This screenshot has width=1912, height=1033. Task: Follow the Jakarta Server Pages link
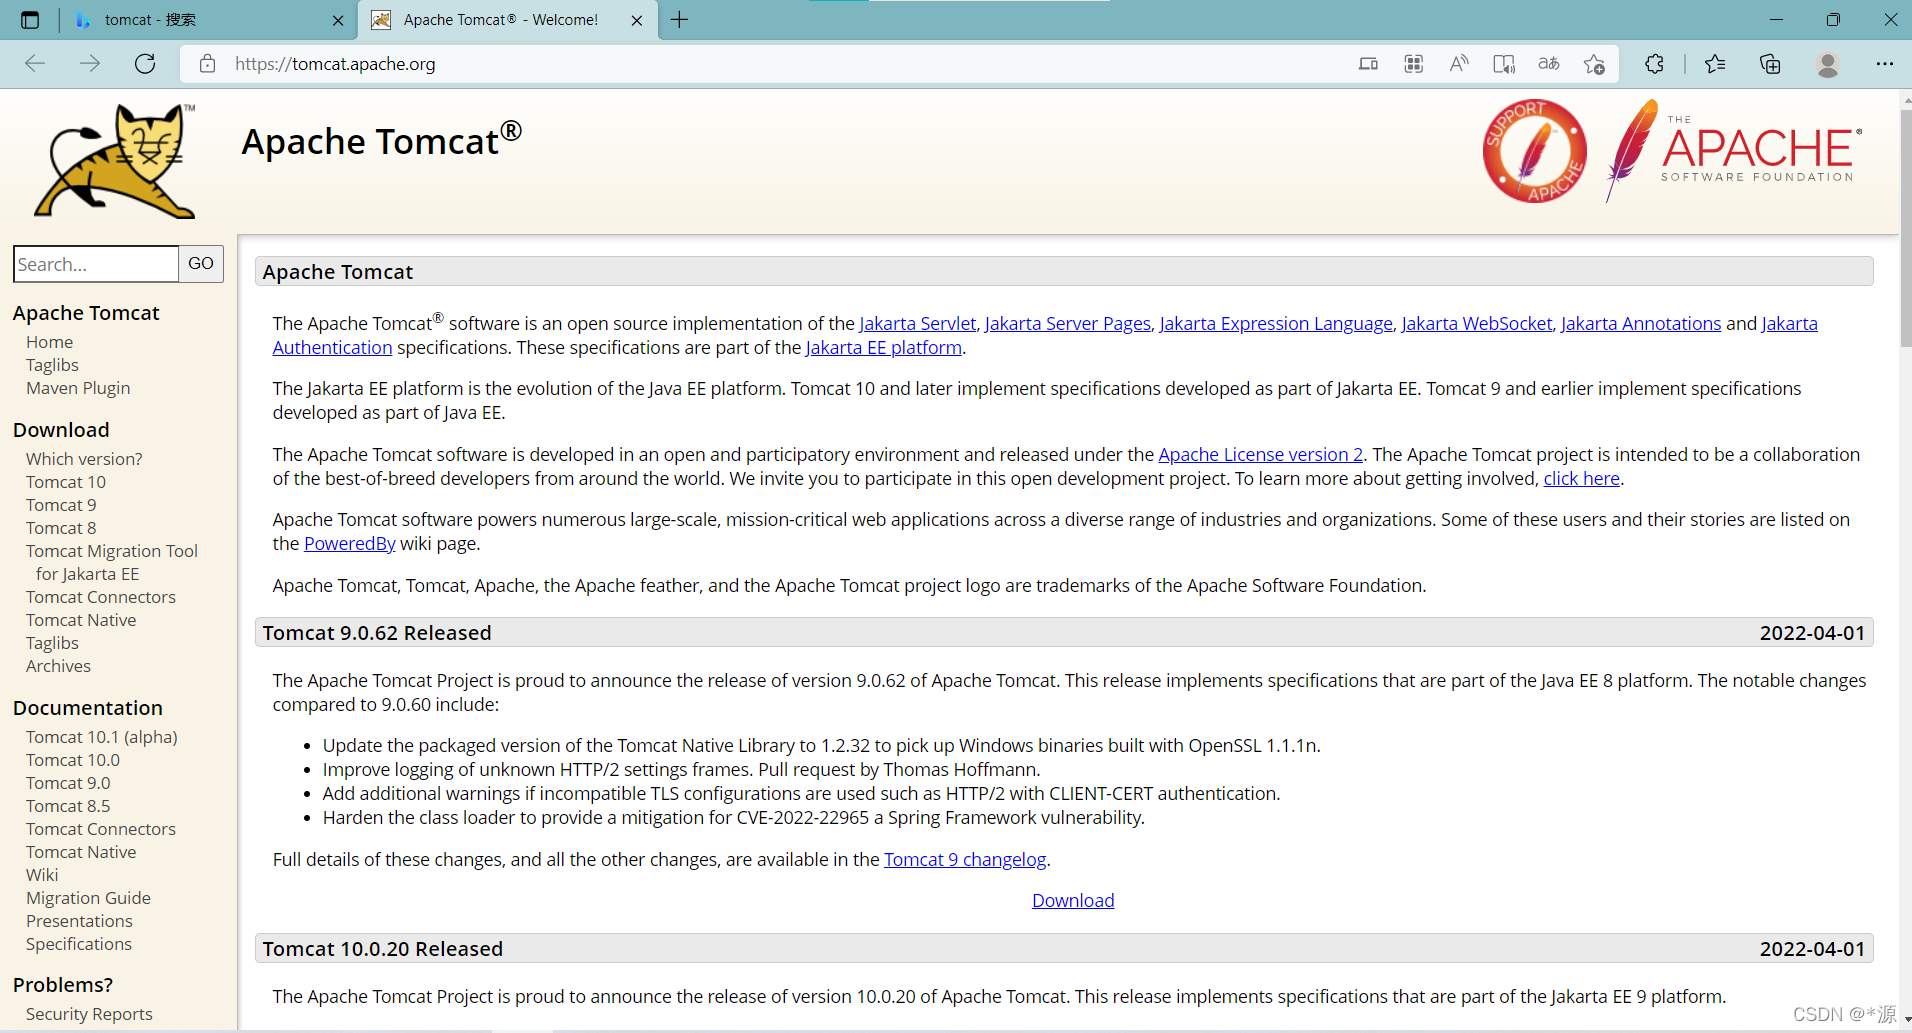pyautogui.click(x=1068, y=323)
